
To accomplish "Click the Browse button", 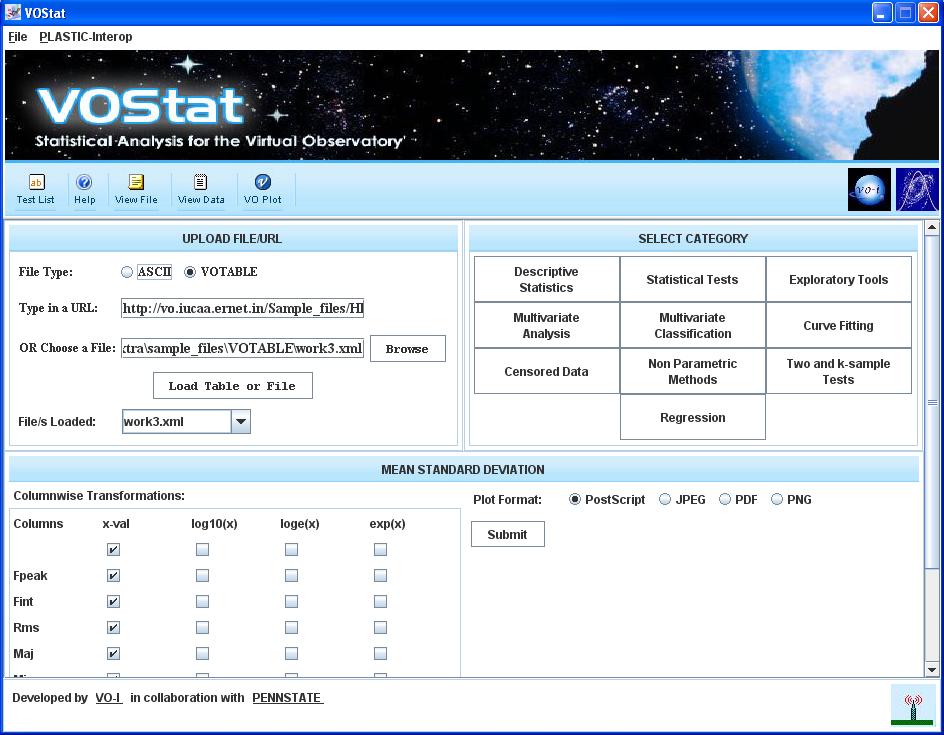I will [408, 349].
